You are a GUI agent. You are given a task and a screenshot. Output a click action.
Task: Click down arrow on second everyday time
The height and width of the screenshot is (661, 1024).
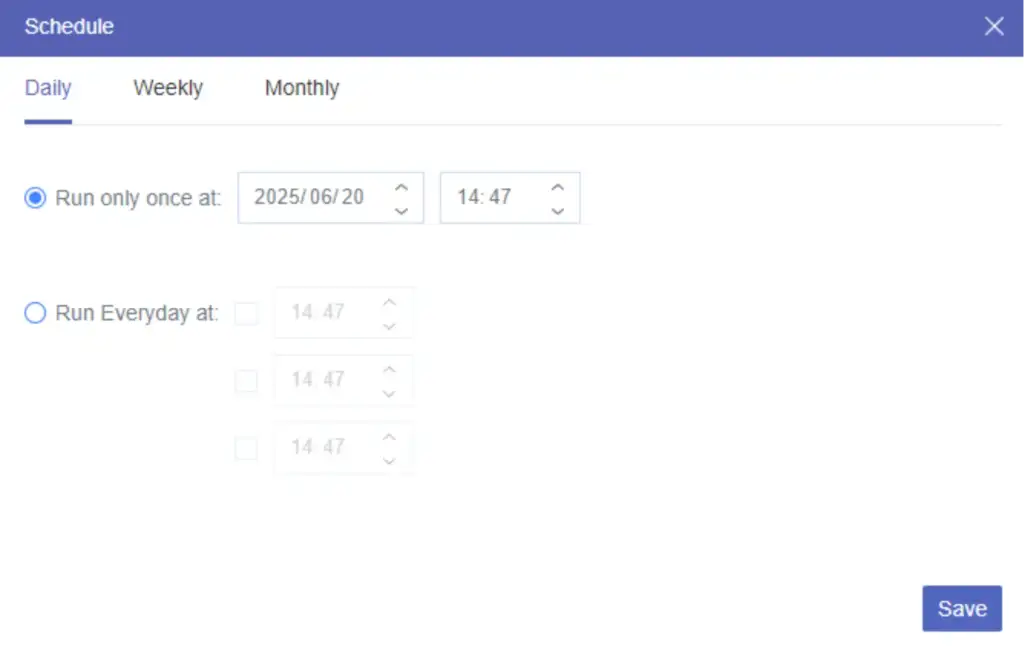(389, 392)
